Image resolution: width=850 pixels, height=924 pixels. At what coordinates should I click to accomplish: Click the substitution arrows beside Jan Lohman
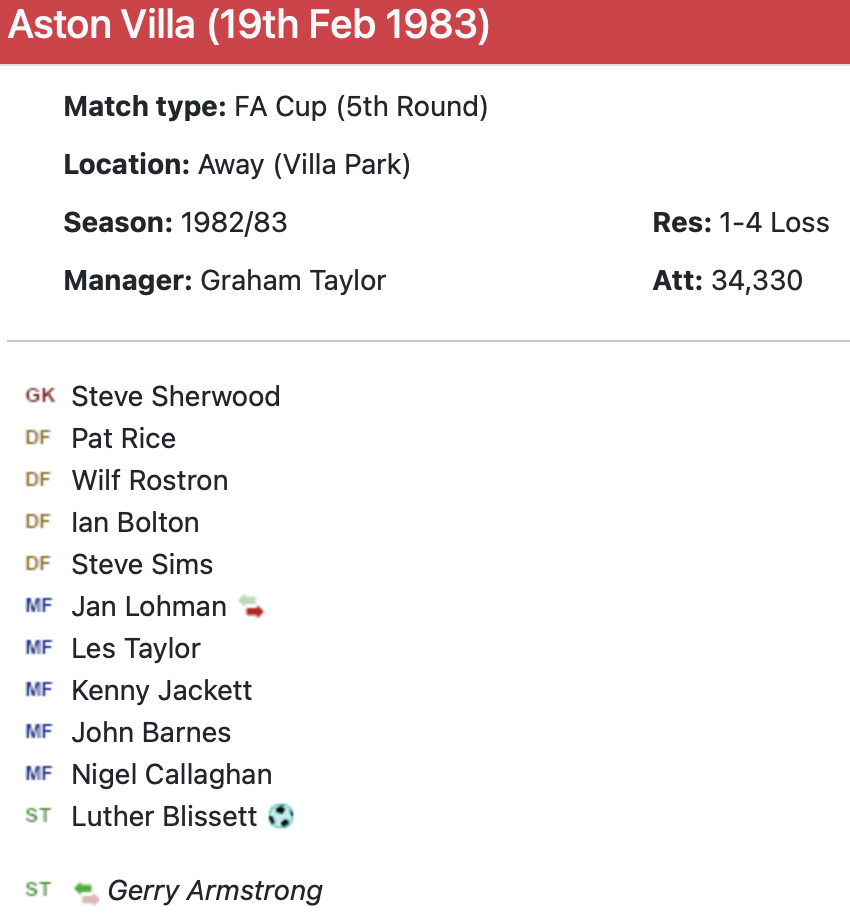pyautogui.click(x=251, y=607)
